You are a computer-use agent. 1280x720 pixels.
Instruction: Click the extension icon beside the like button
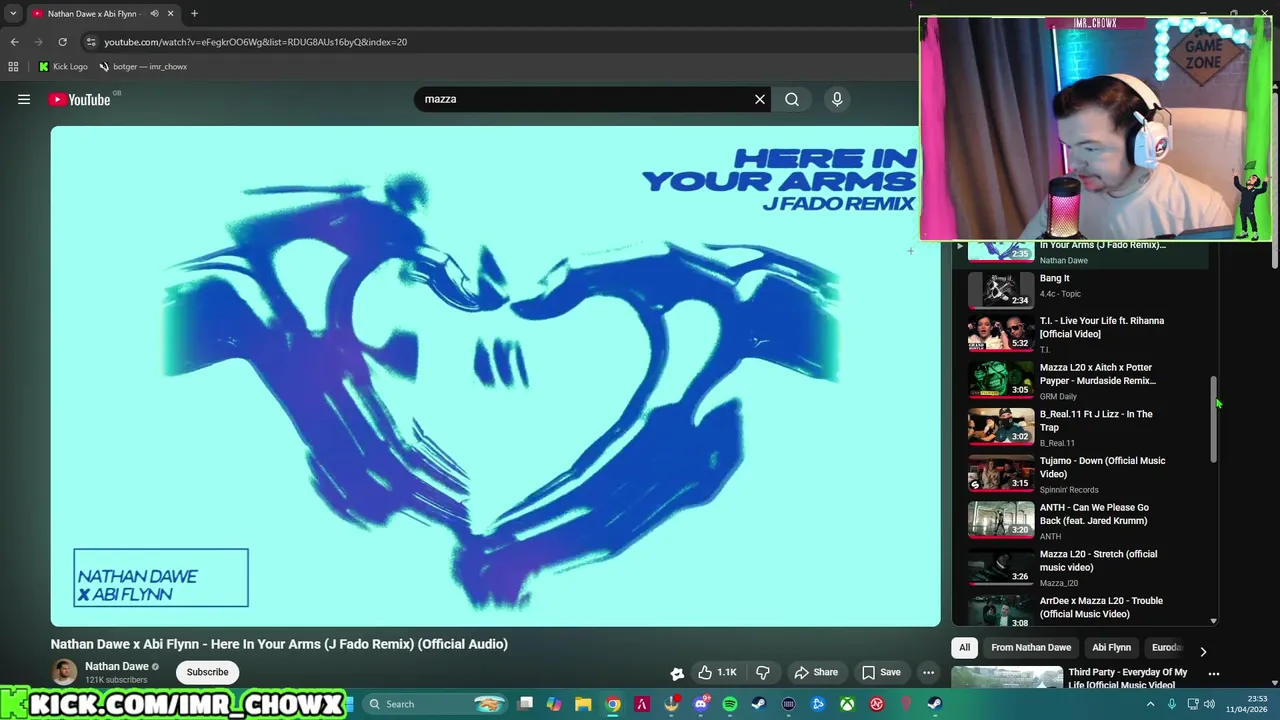pyautogui.click(x=677, y=673)
